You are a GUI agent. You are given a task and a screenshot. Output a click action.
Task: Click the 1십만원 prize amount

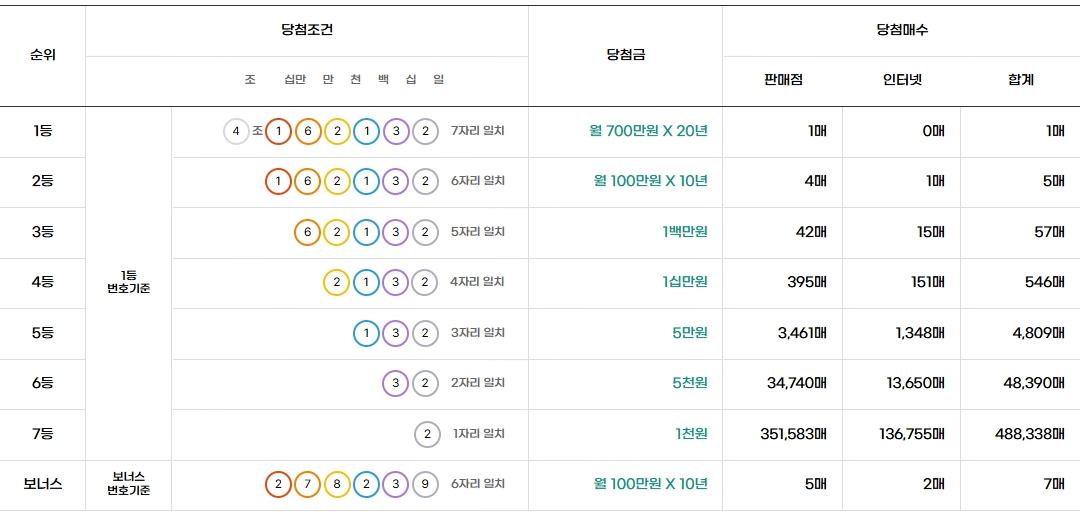(684, 282)
